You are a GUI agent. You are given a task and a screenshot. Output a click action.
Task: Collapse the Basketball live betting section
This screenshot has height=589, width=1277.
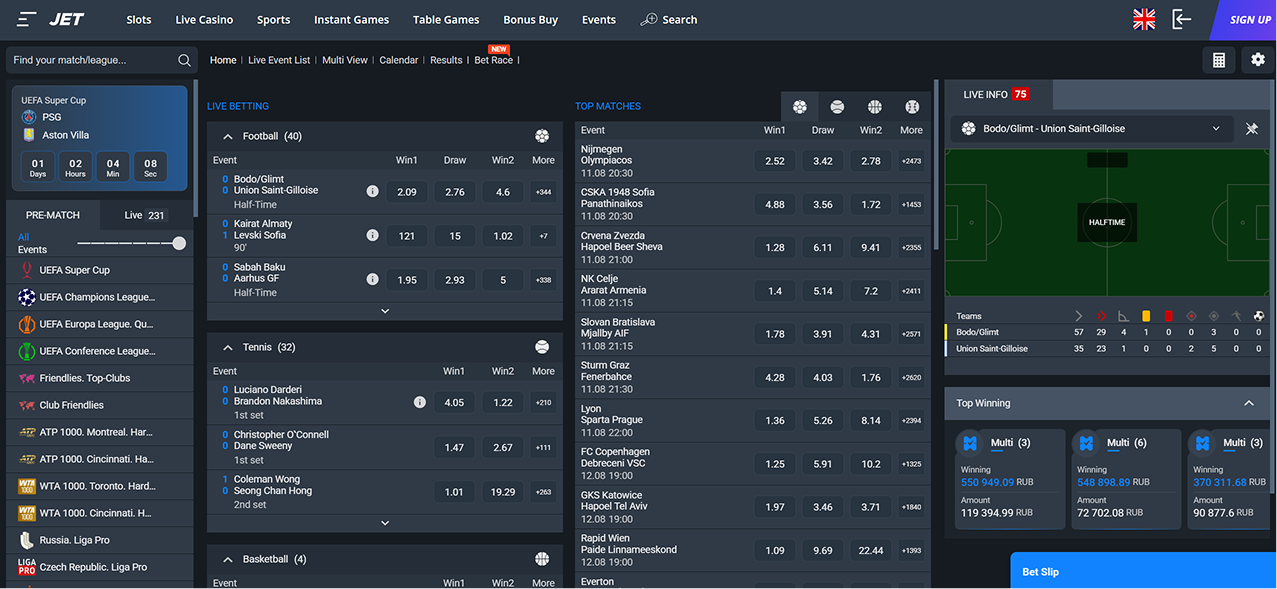228,559
